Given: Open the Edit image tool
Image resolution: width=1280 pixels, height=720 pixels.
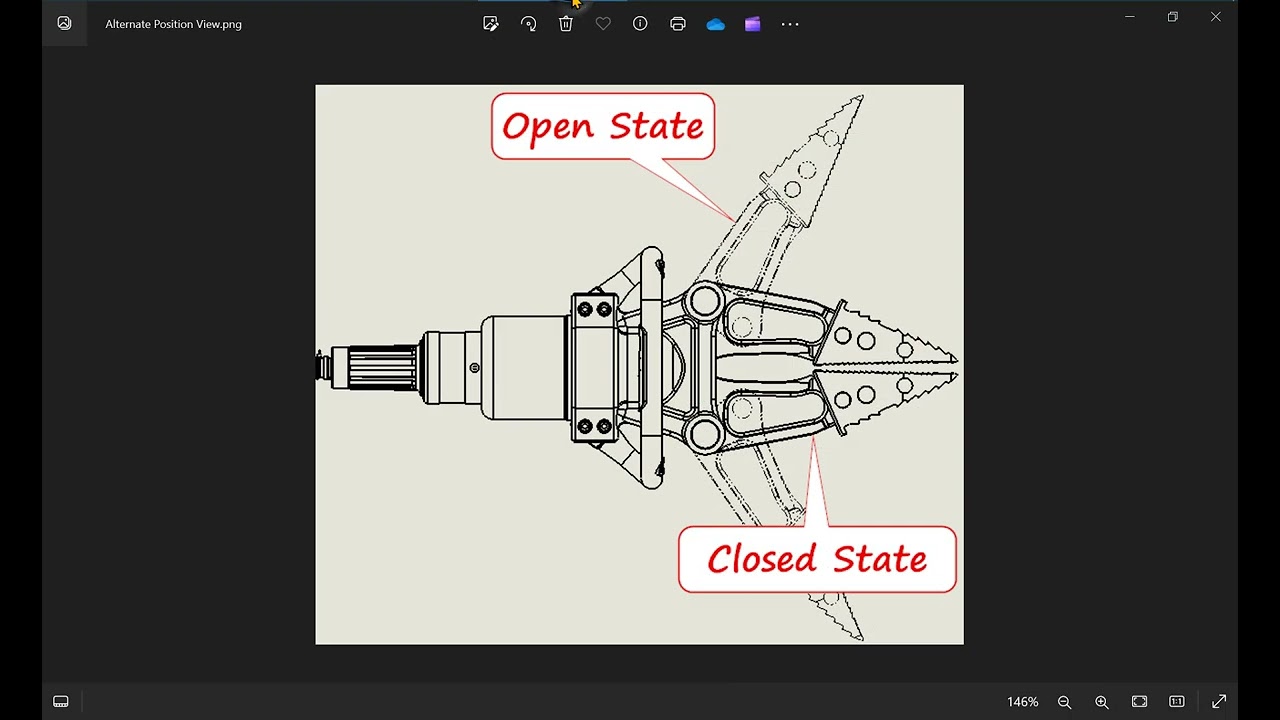Looking at the screenshot, I should tap(490, 24).
